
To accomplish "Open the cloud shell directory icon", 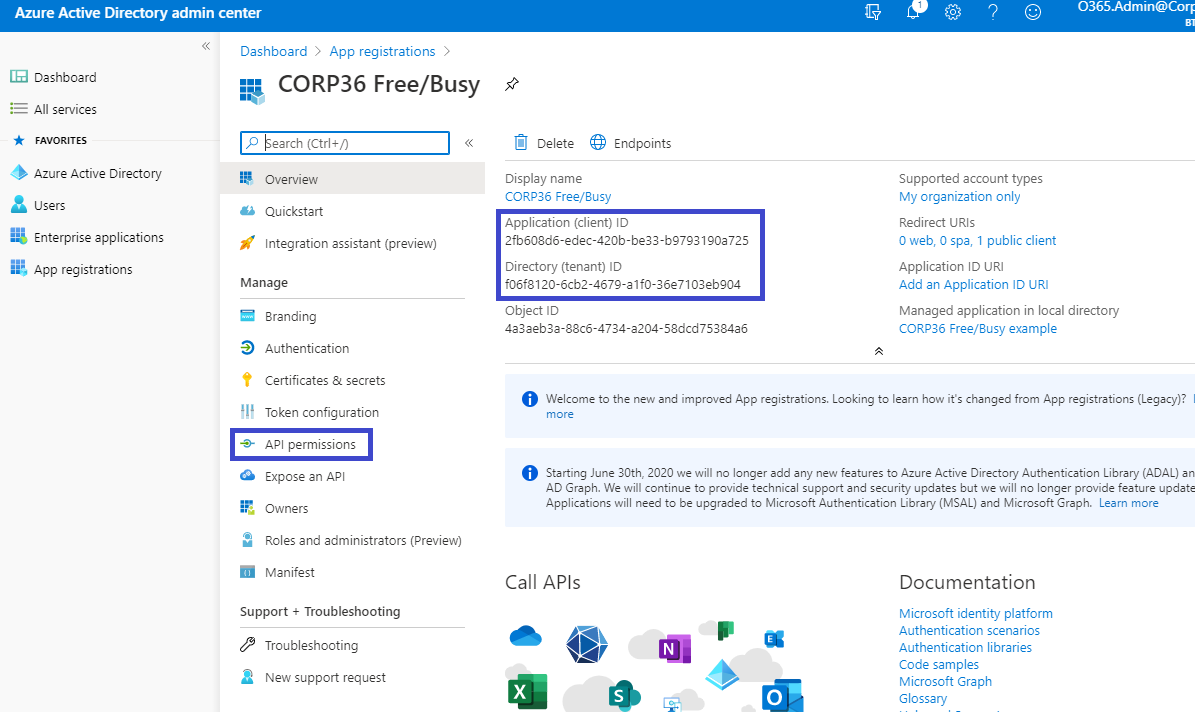I will tap(873, 13).
